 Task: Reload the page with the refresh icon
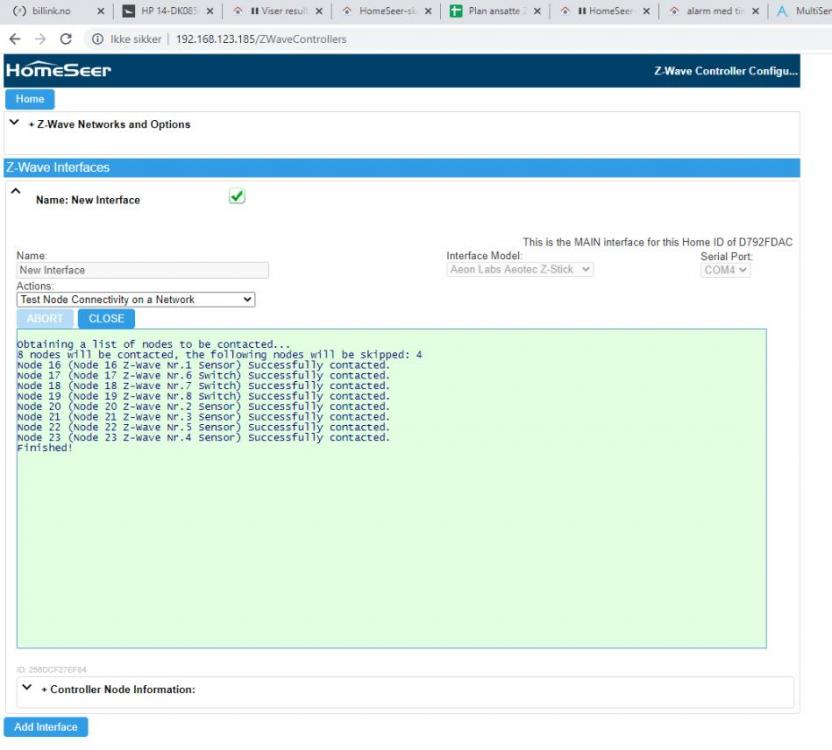[66, 39]
